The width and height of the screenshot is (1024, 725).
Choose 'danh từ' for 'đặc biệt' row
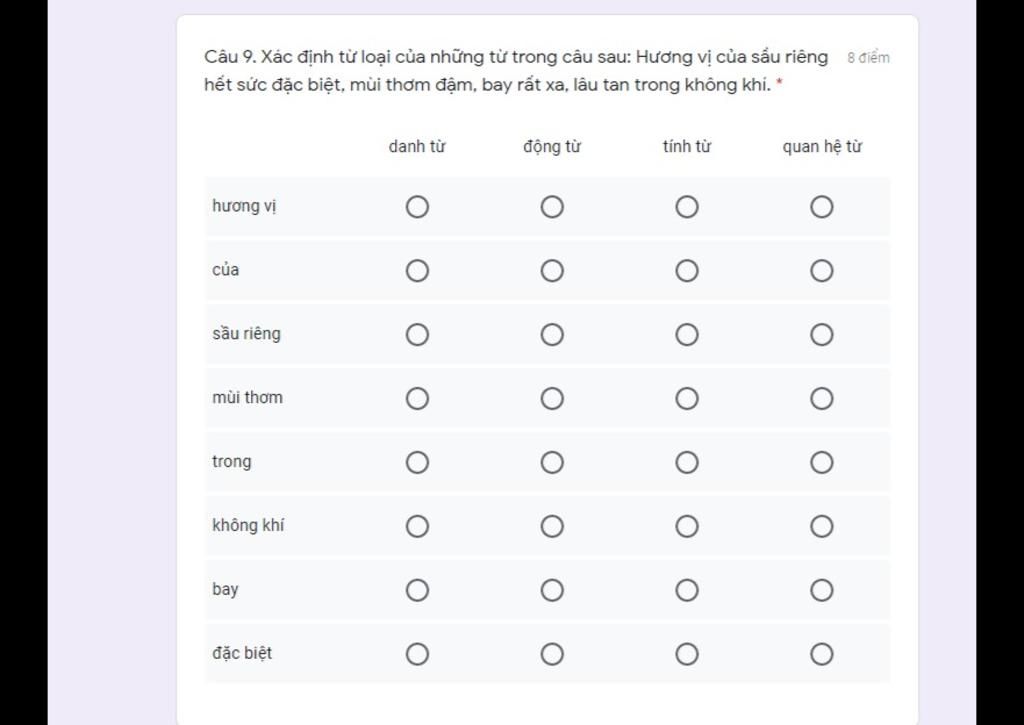(x=417, y=654)
